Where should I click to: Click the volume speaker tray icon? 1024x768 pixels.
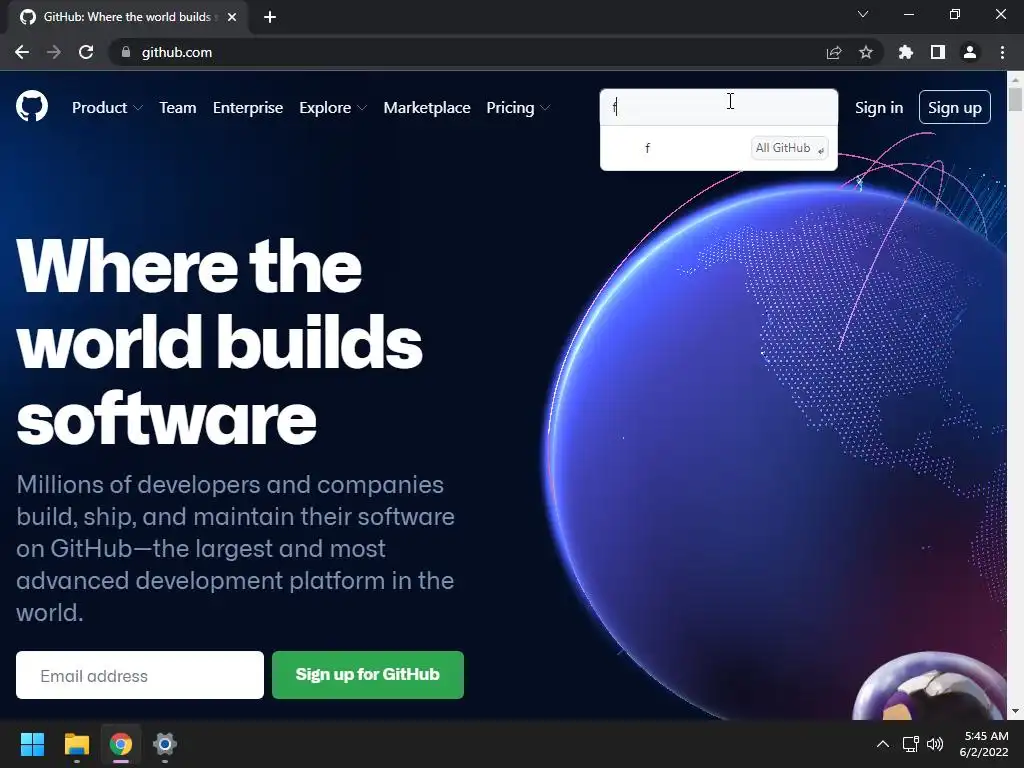click(x=935, y=744)
